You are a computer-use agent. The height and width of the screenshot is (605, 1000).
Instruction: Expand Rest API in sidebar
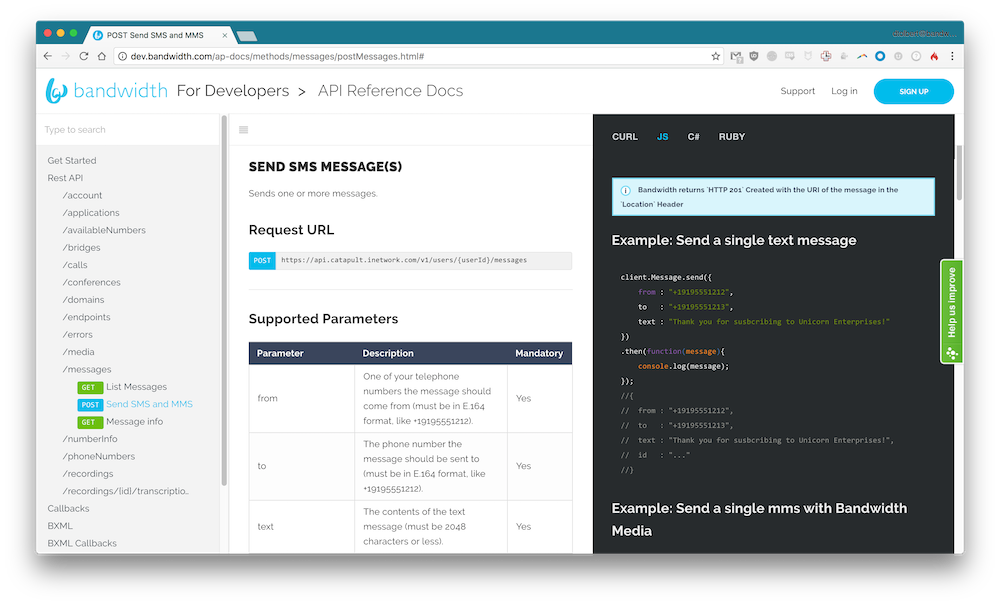[x=65, y=178]
